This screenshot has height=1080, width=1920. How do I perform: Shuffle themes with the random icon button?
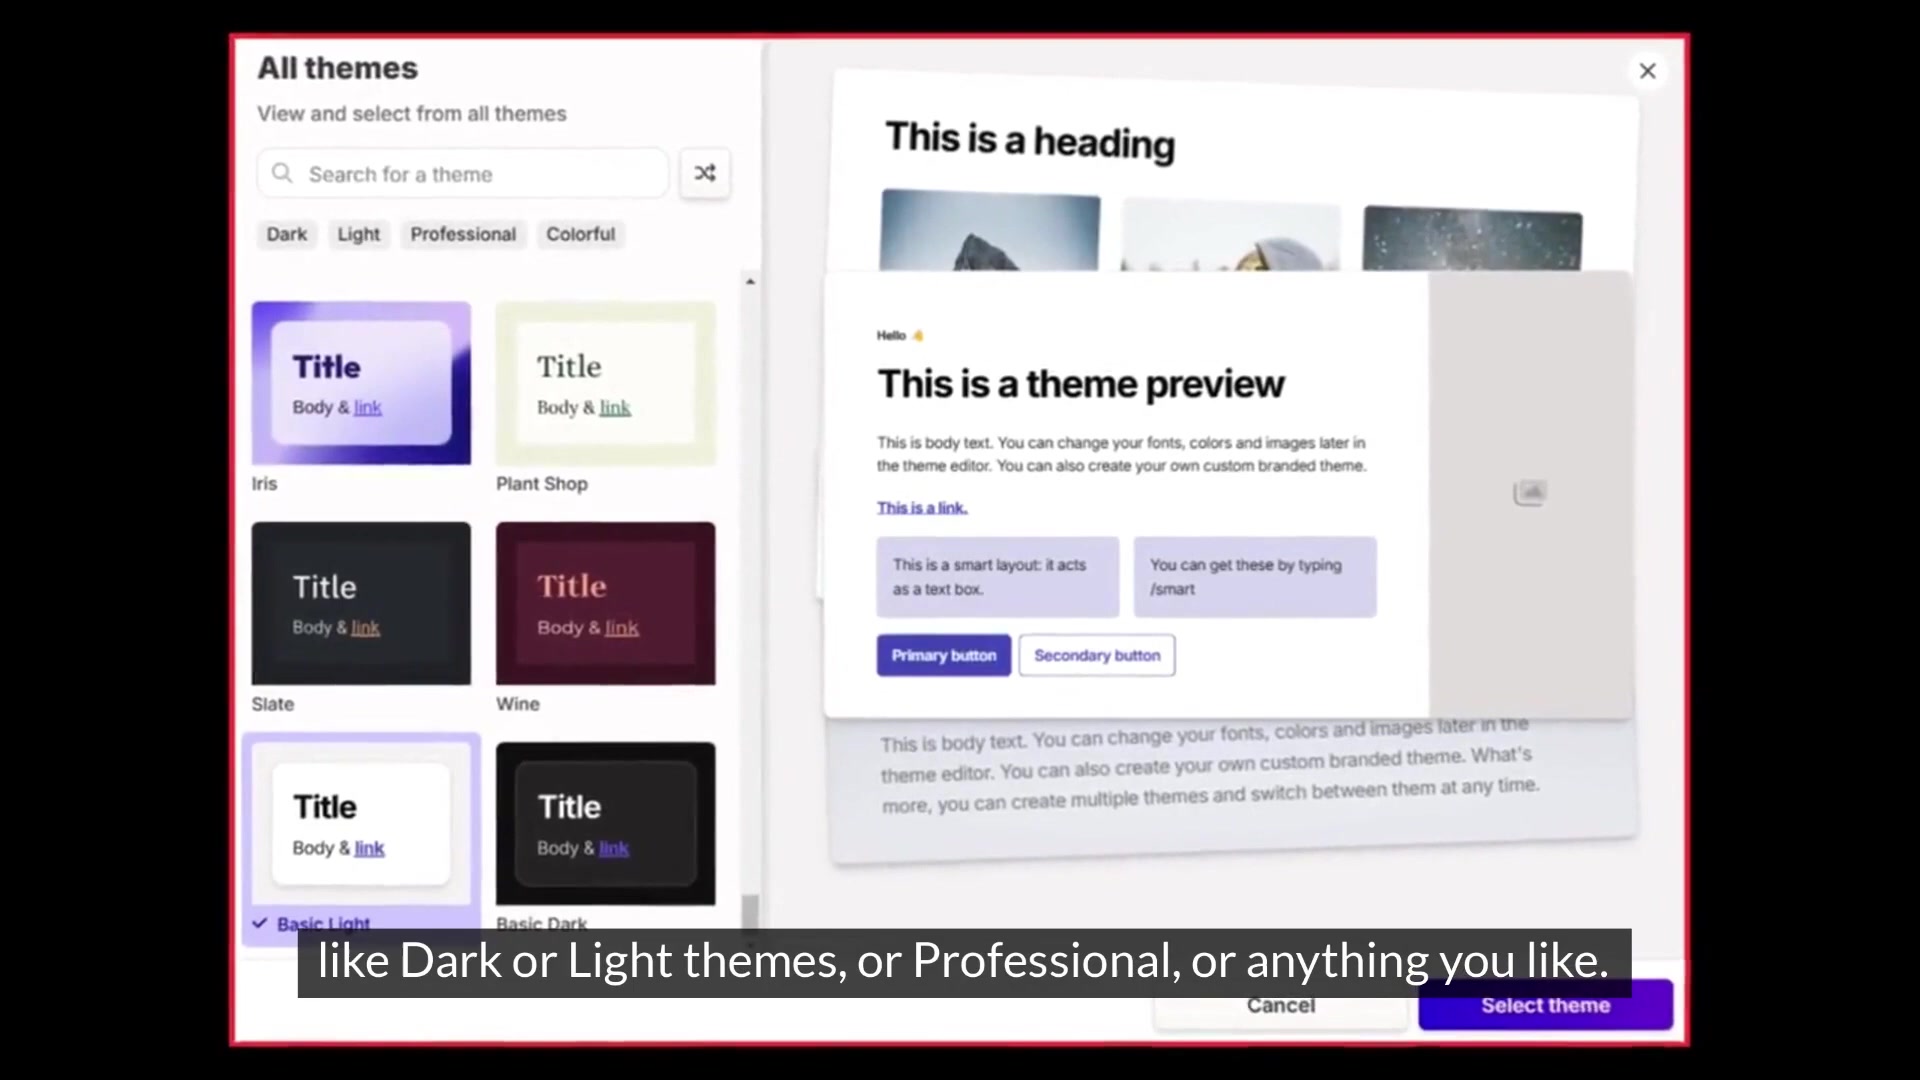(x=705, y=173)
